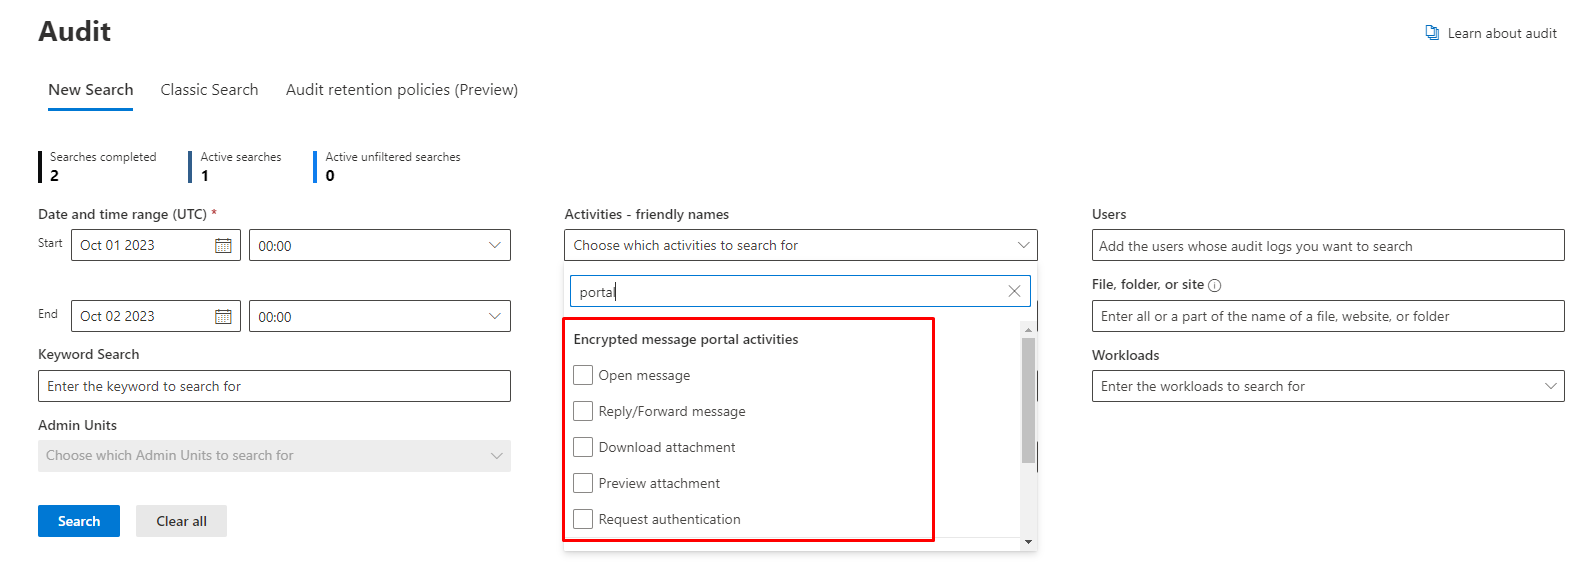Expand the Start time dropdown
Image resolution: width=1595 pixels, height=581 pixels.
[494, 246]
